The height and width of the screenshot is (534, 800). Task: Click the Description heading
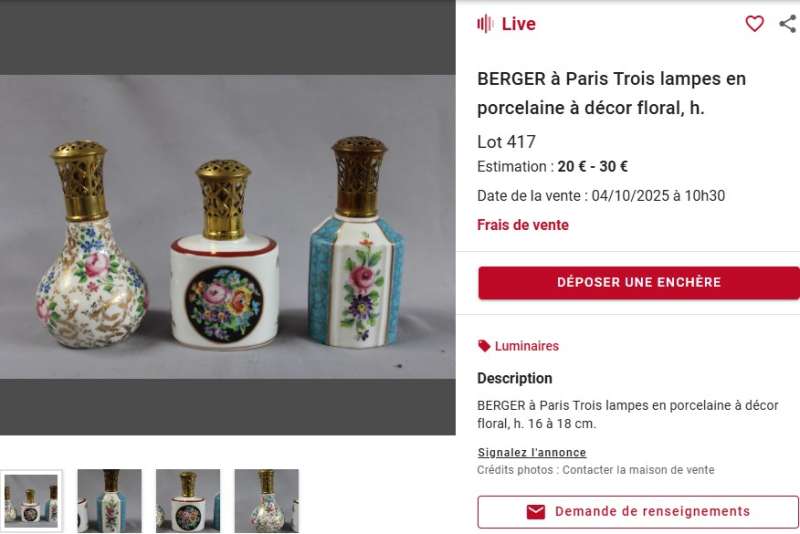point(514,378)
